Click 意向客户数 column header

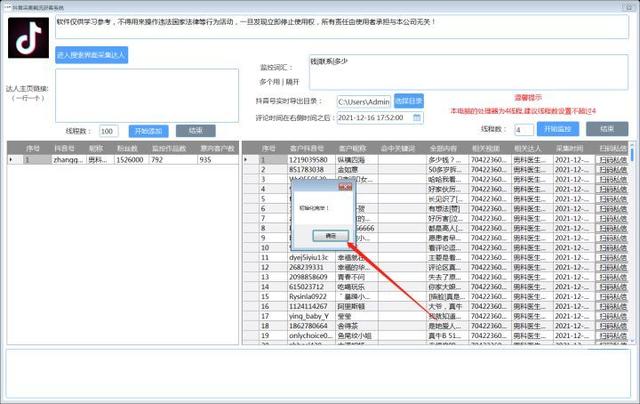tap(218, 148)
